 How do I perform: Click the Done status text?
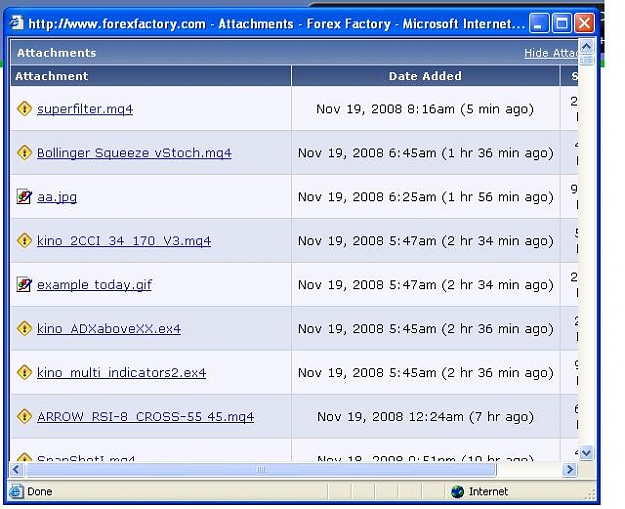(x=39, y=491)
